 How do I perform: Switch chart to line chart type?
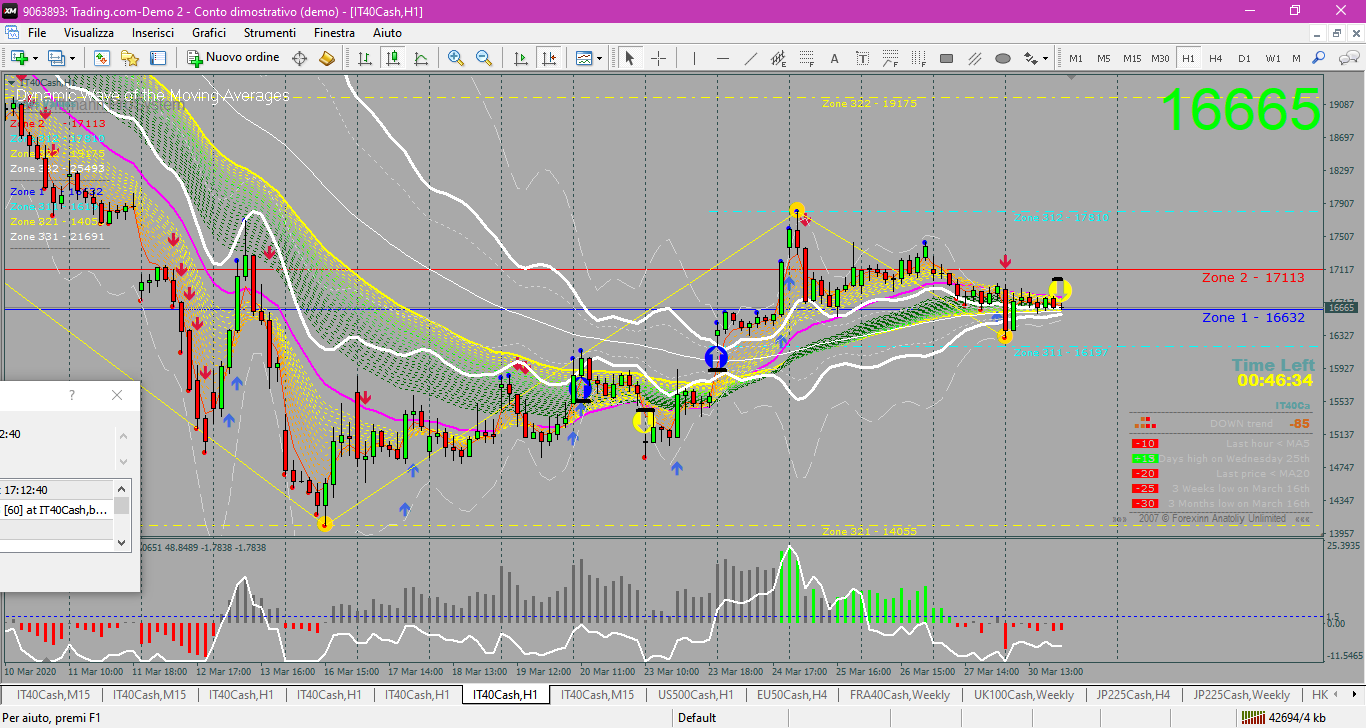[x=421, y=58]
